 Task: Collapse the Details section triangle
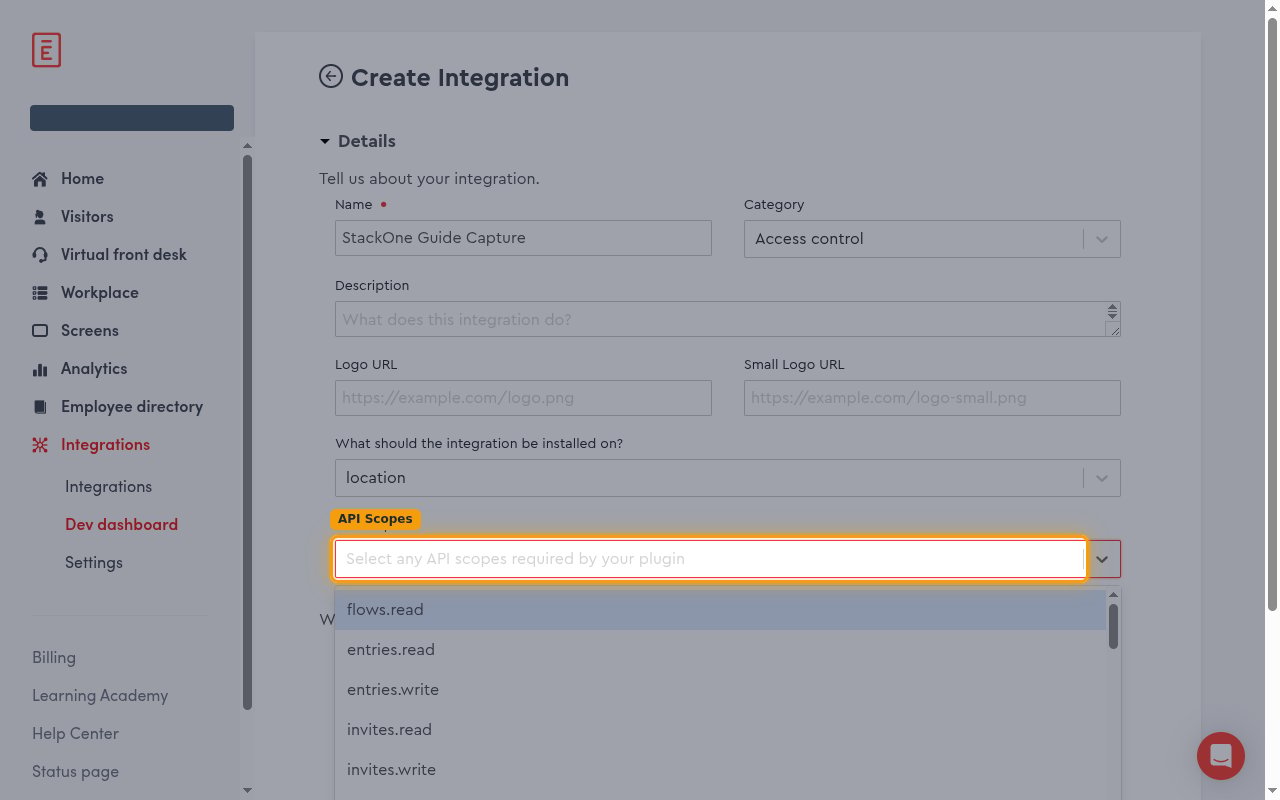pyautogui.click(x=325, y=142)
